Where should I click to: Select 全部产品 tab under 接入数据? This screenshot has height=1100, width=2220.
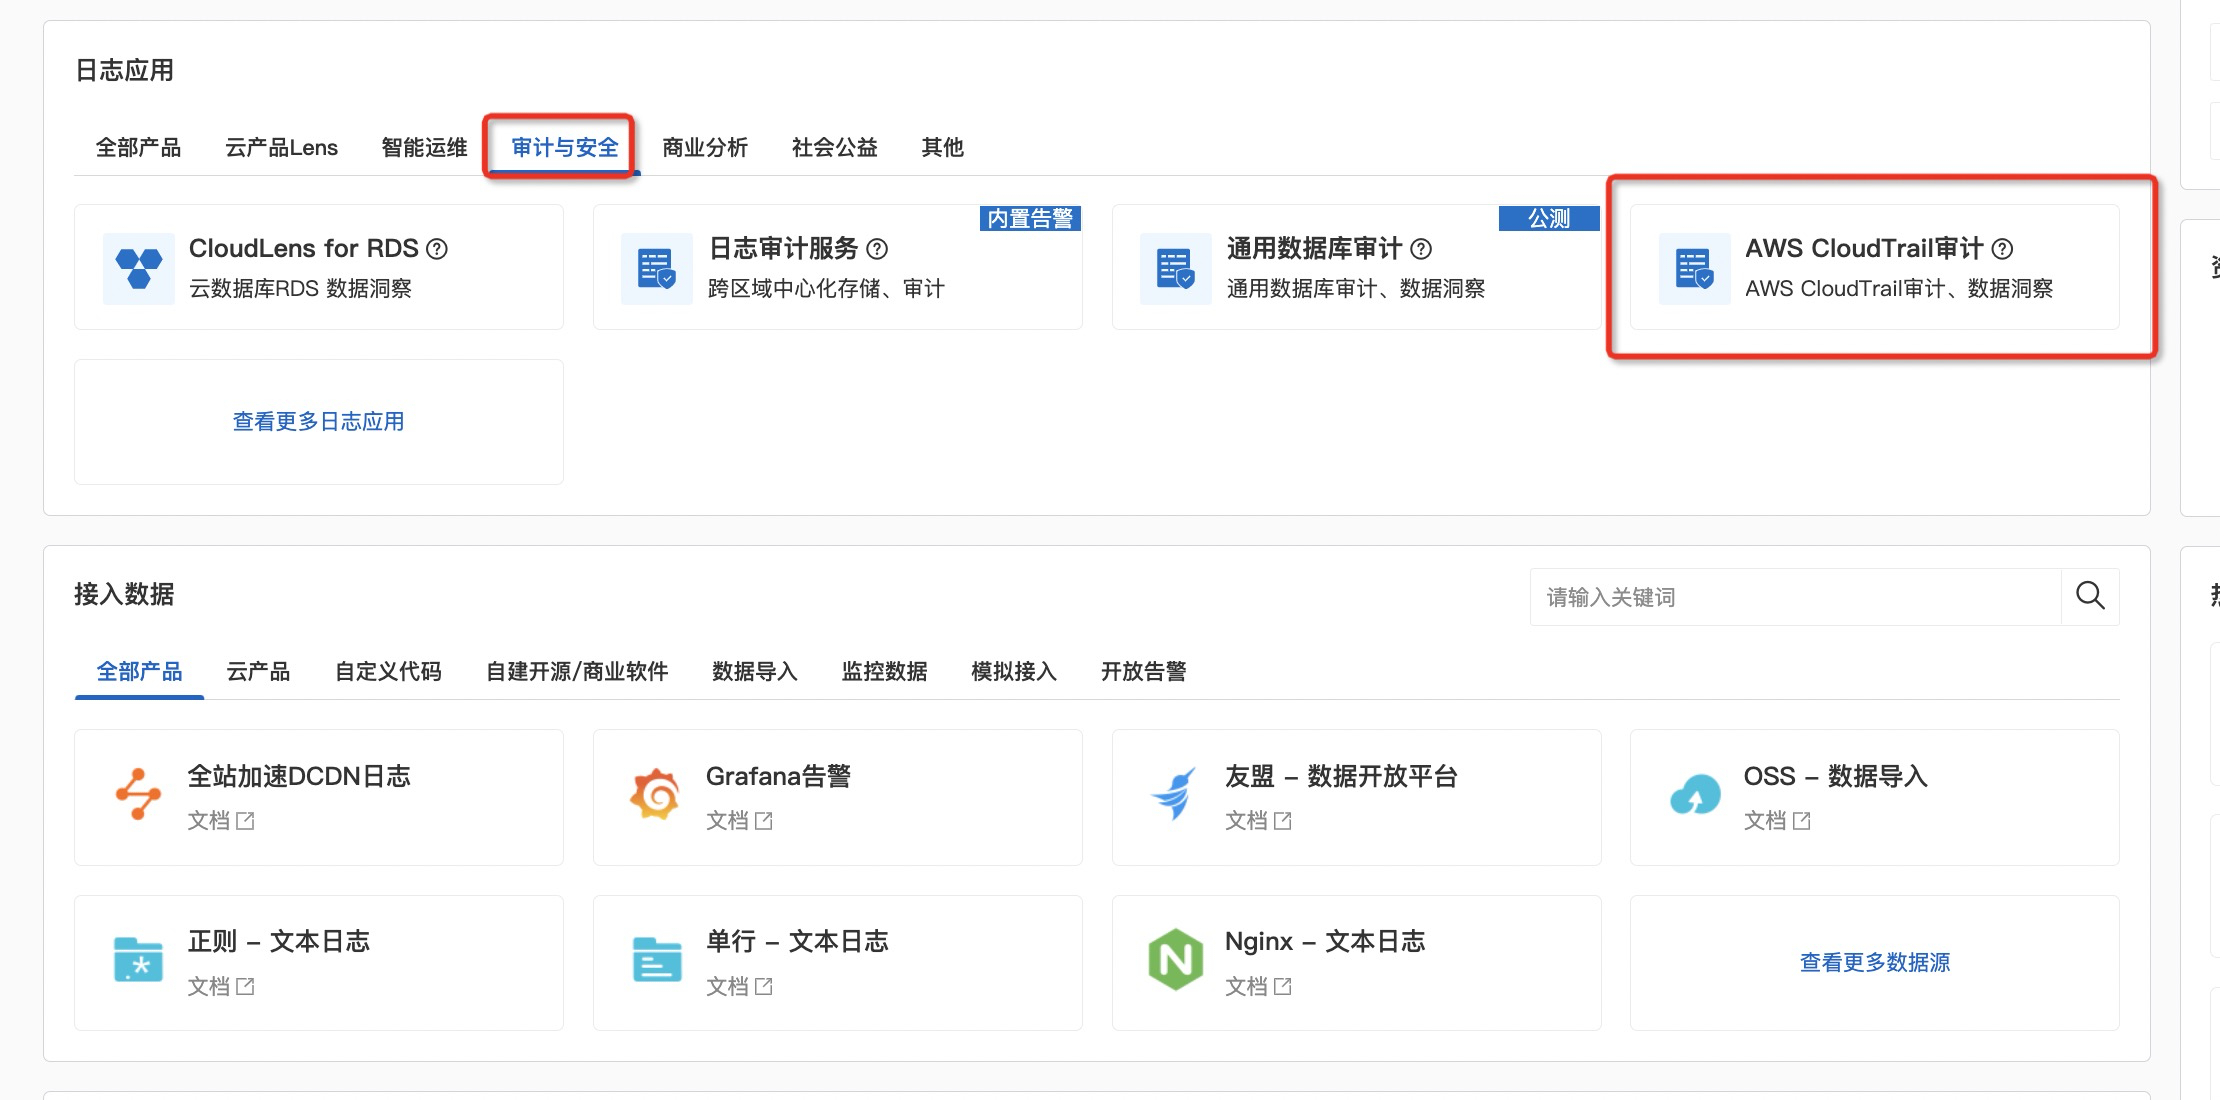(139, 671)
